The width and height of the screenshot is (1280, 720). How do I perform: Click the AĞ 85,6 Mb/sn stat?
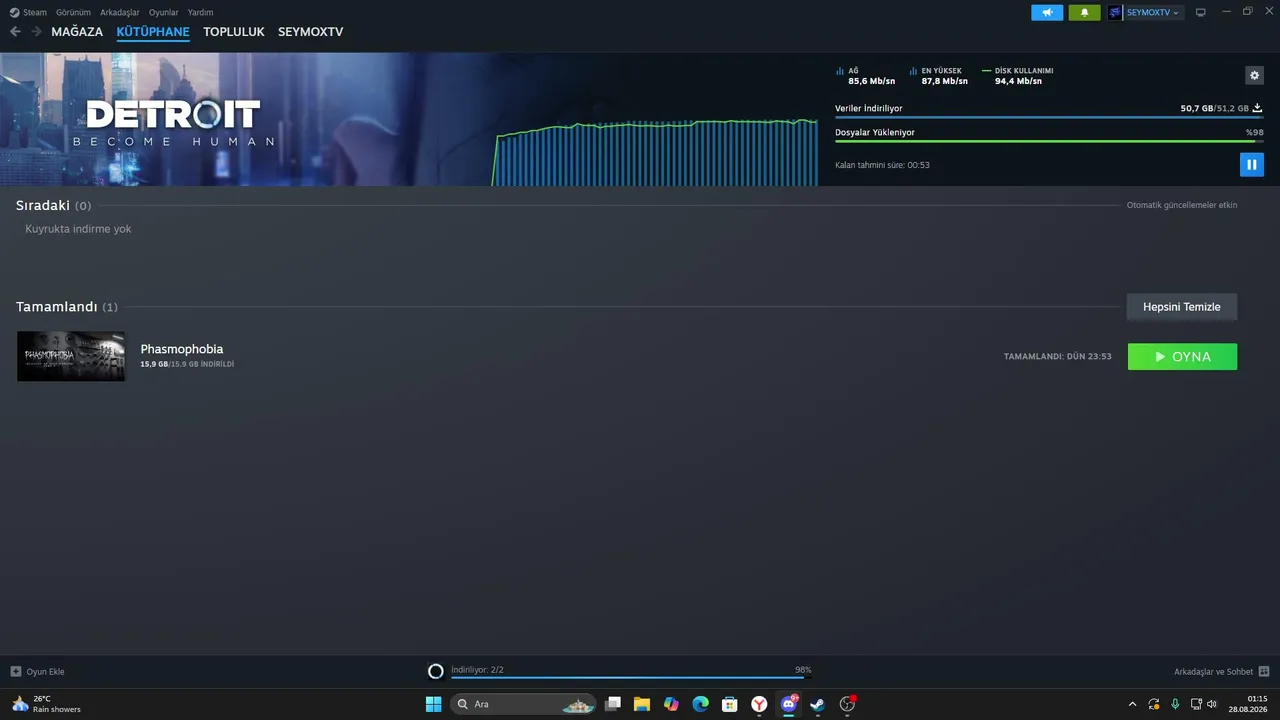pyautogui.click(x=865, y=76)
